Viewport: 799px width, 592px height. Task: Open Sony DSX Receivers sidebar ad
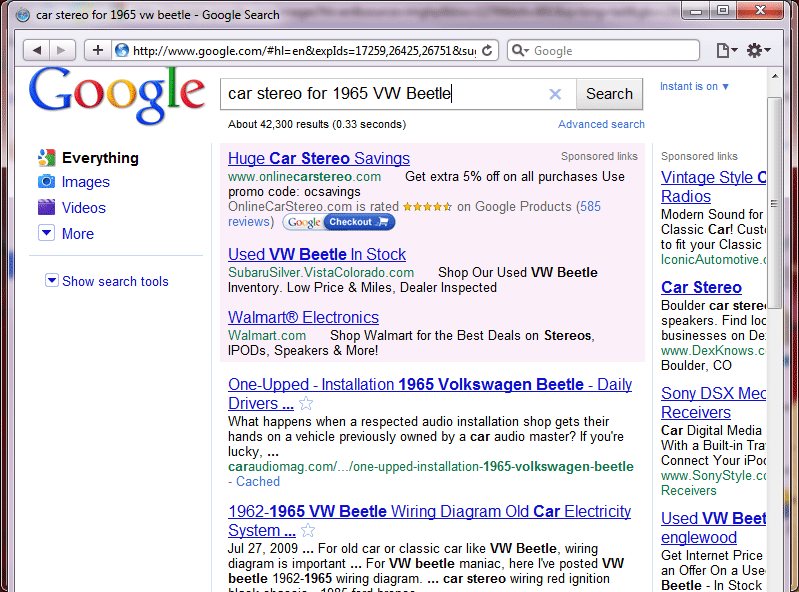point(713,402)
